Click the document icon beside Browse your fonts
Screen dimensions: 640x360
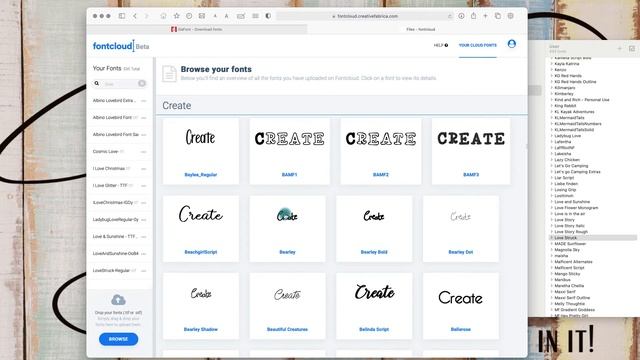[169, 74]
